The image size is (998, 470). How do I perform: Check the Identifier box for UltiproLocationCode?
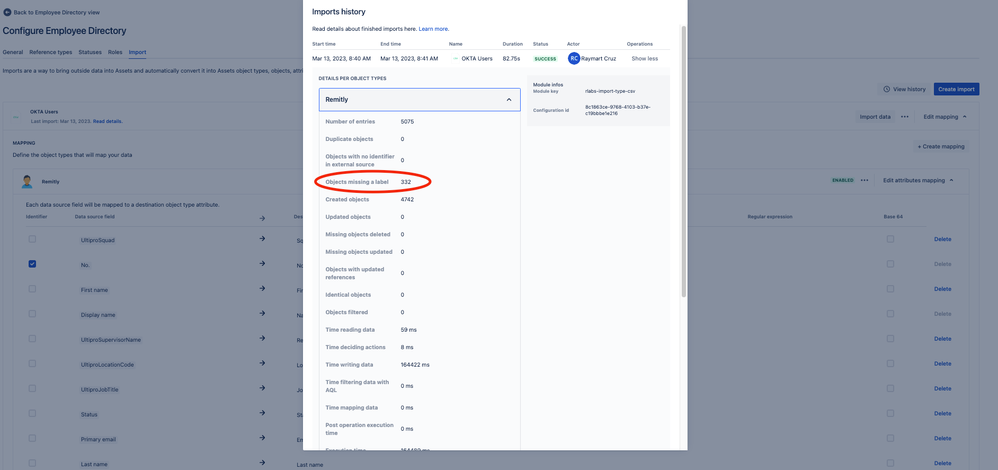point(32,363)
